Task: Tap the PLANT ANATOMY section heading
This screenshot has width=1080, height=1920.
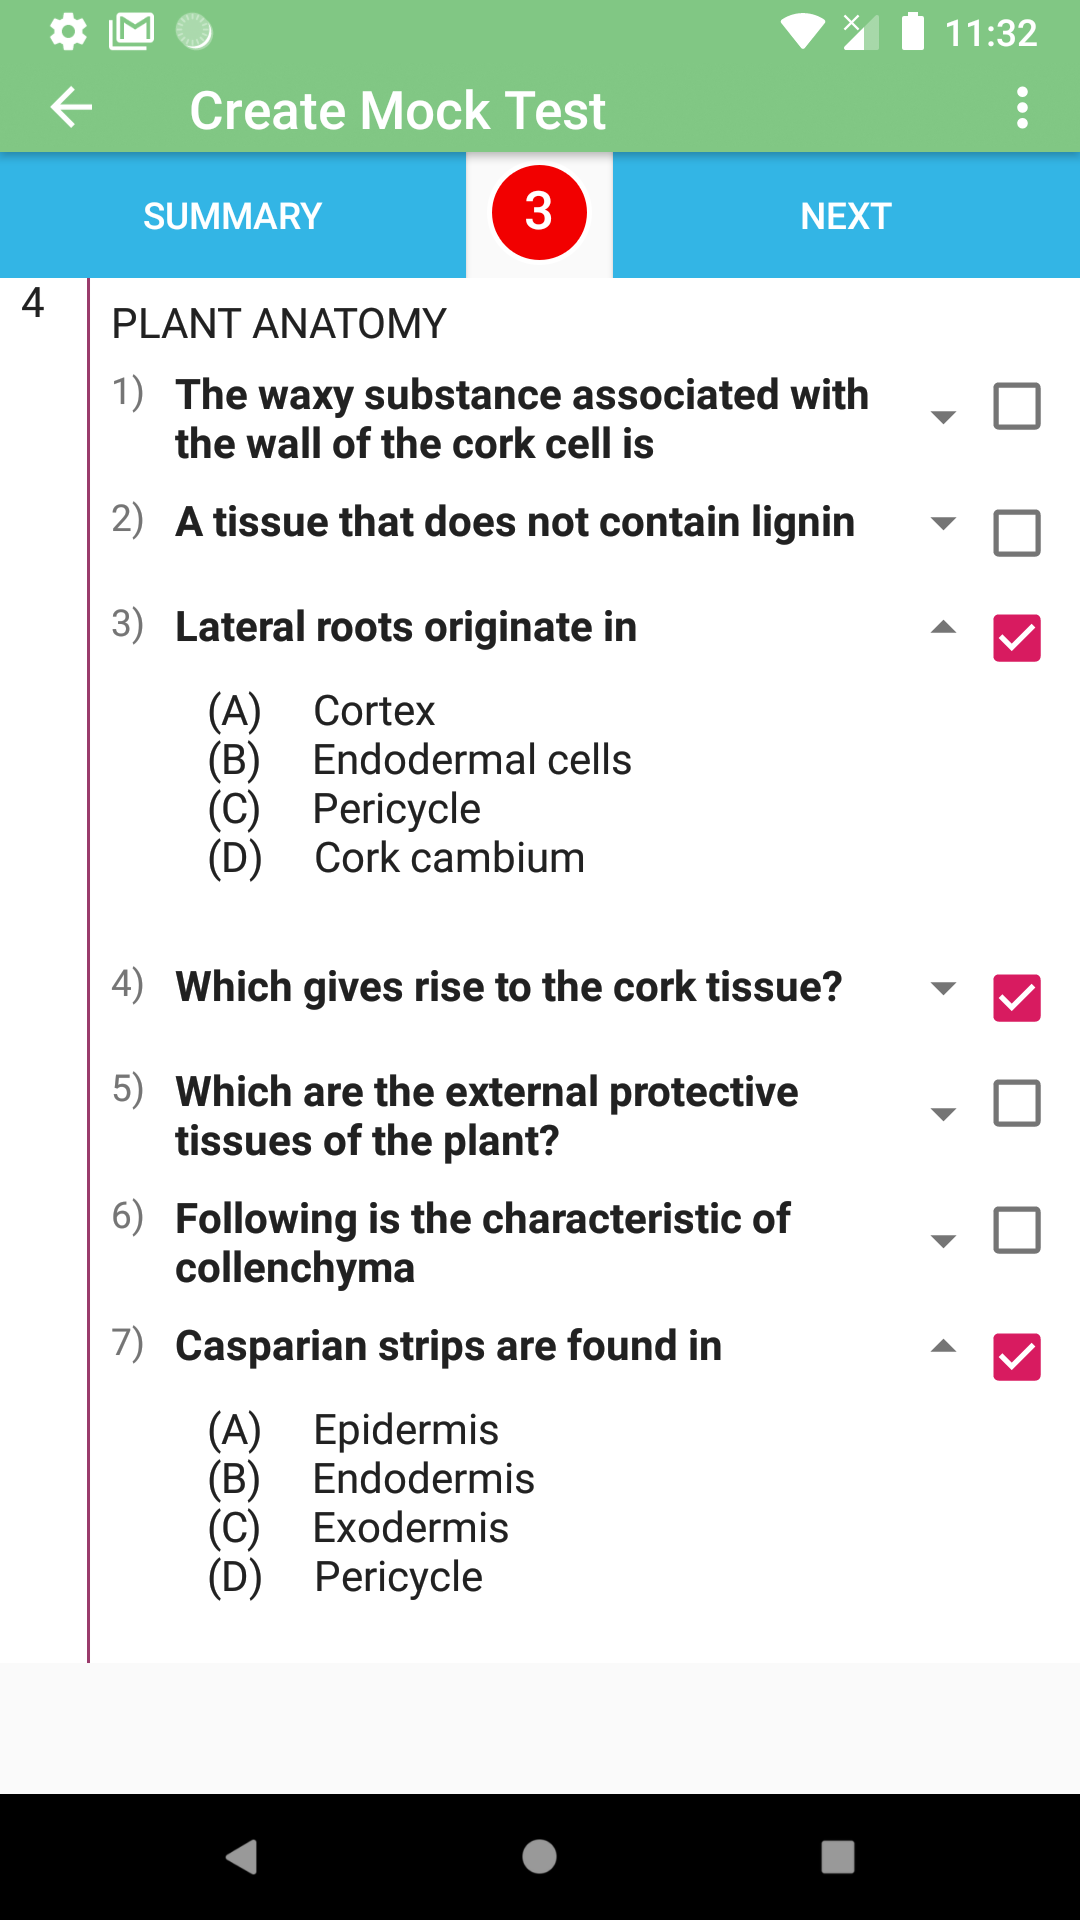Action: 279,324
